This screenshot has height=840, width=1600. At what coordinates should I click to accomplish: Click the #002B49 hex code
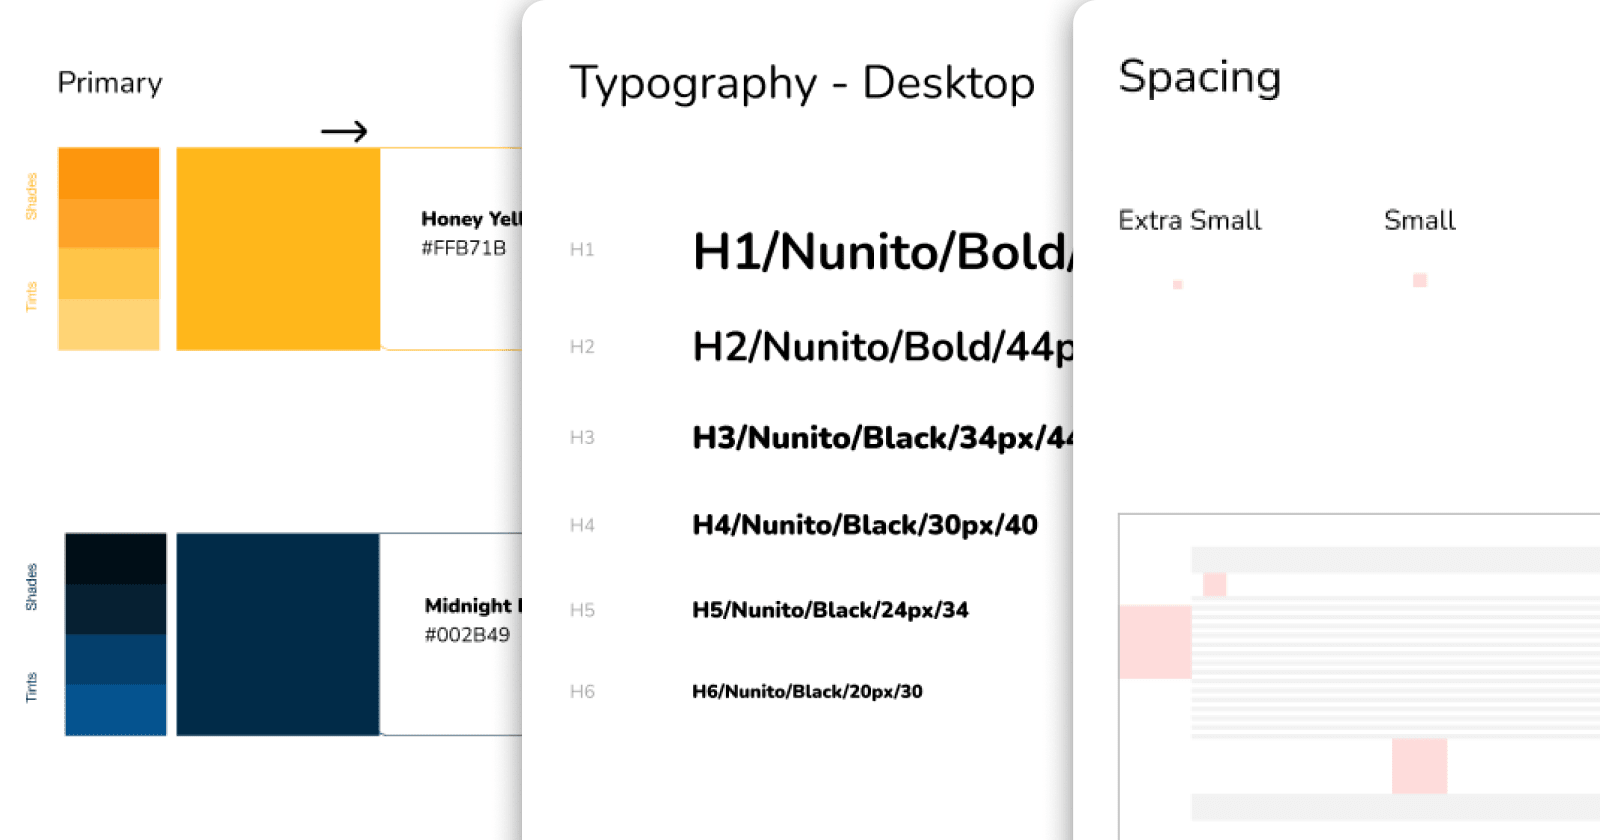(x=467, y=635)
